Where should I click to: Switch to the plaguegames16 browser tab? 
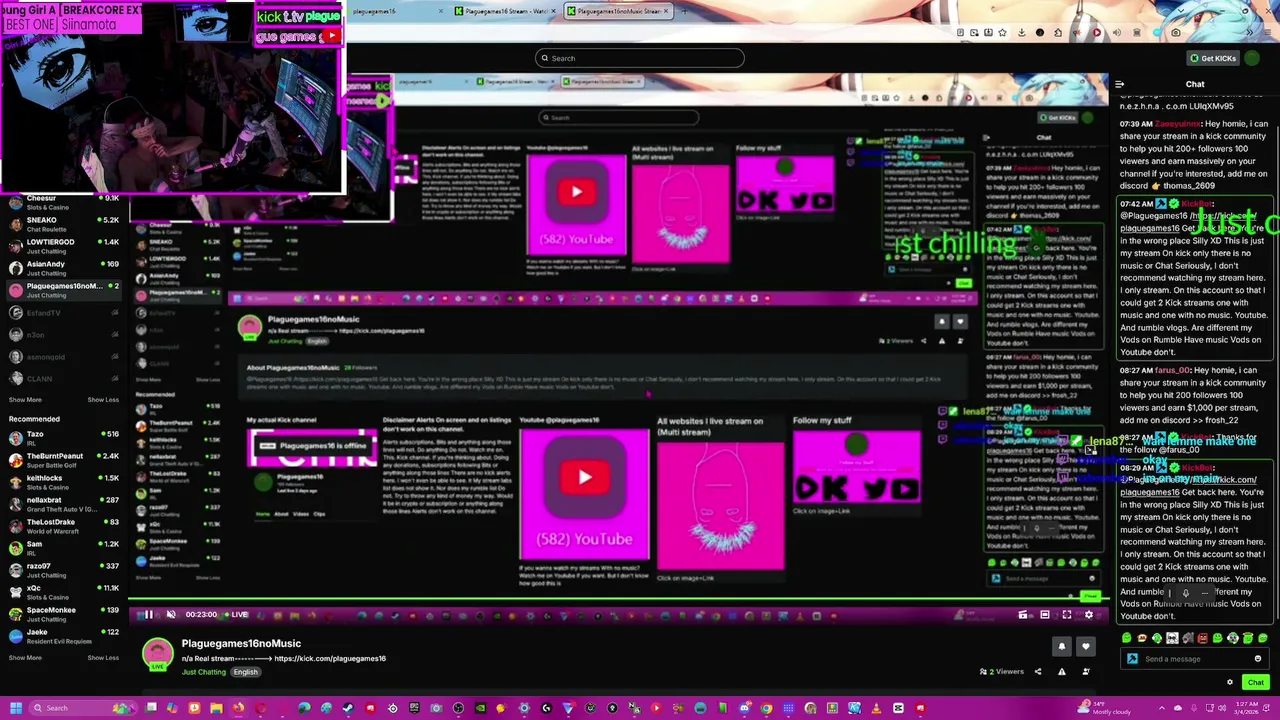tap(390, 11)
